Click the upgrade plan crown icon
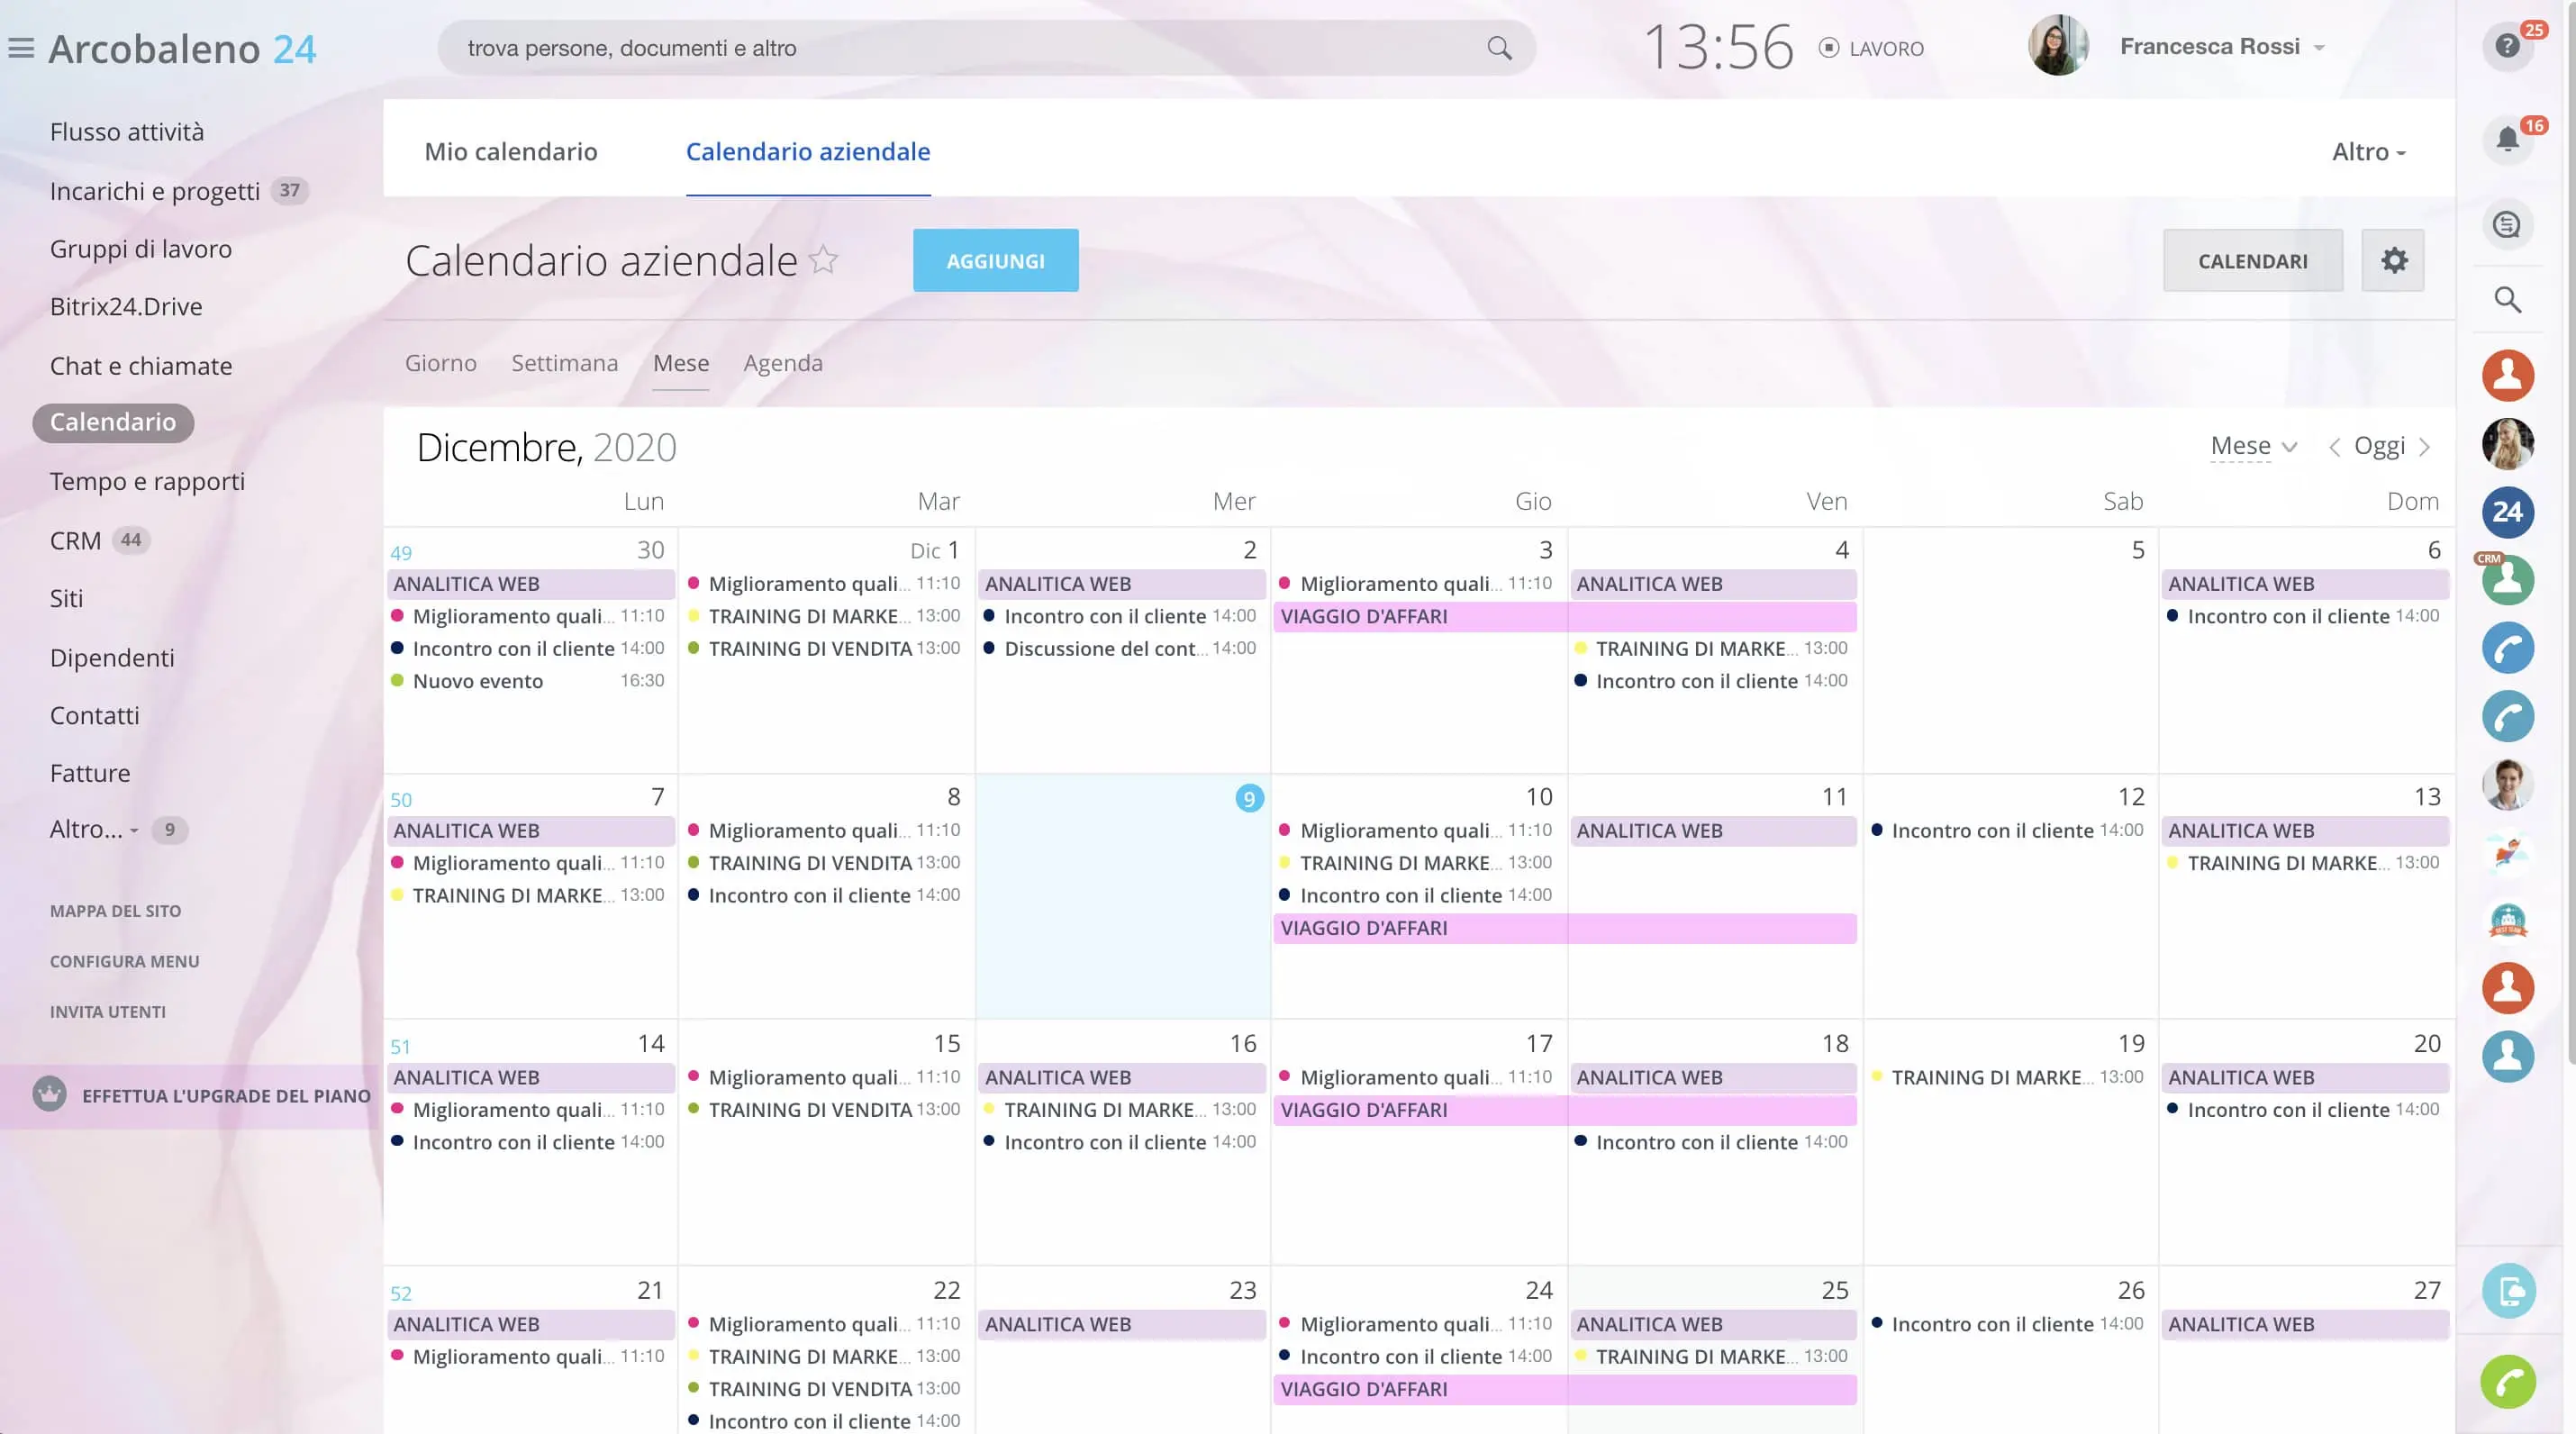Viewport: 2576px width, 1434px height. pos(49,1094)
